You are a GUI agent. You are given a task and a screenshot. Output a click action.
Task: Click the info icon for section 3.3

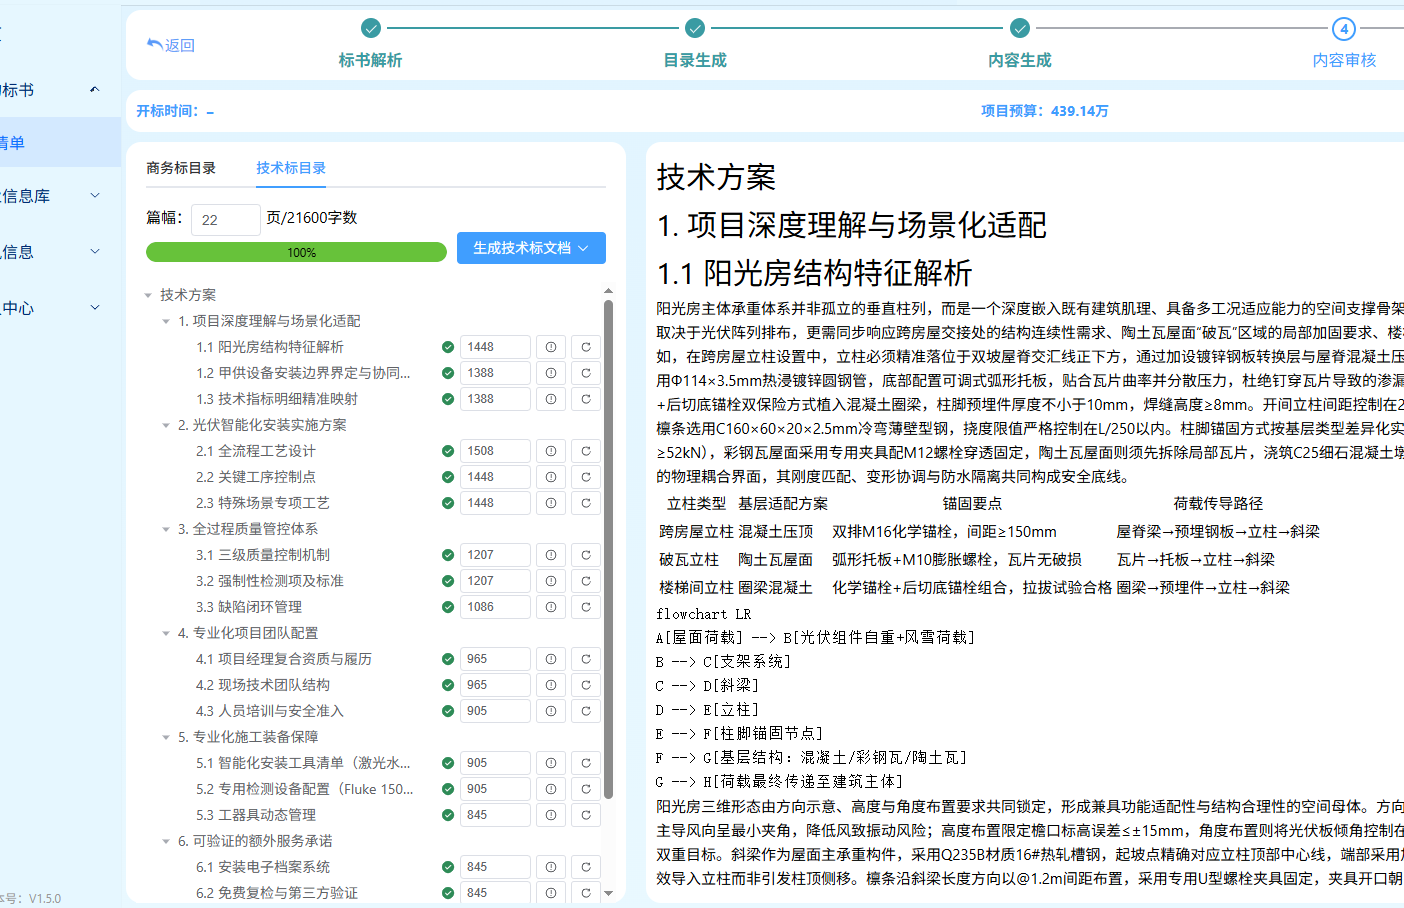click(551, 607)
